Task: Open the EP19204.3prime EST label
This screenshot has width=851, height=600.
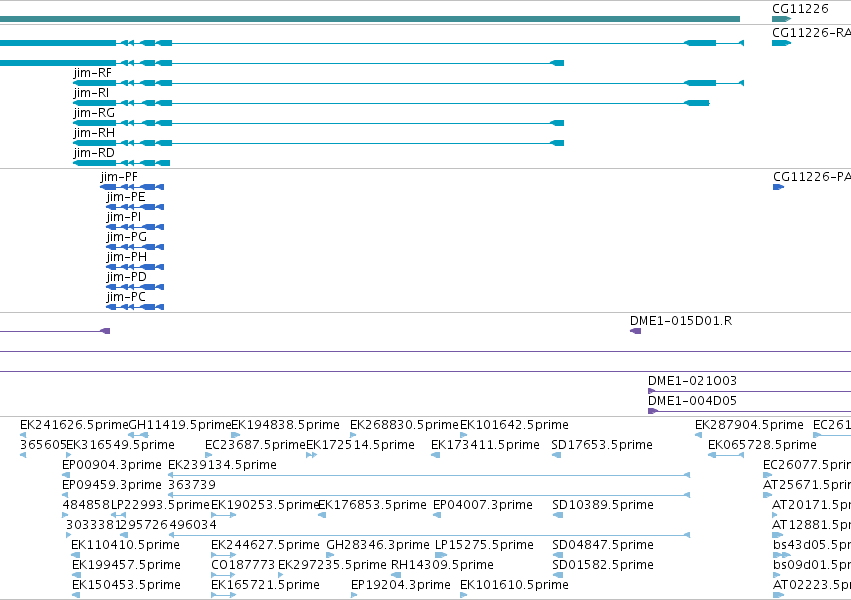Action: point(401,585)
